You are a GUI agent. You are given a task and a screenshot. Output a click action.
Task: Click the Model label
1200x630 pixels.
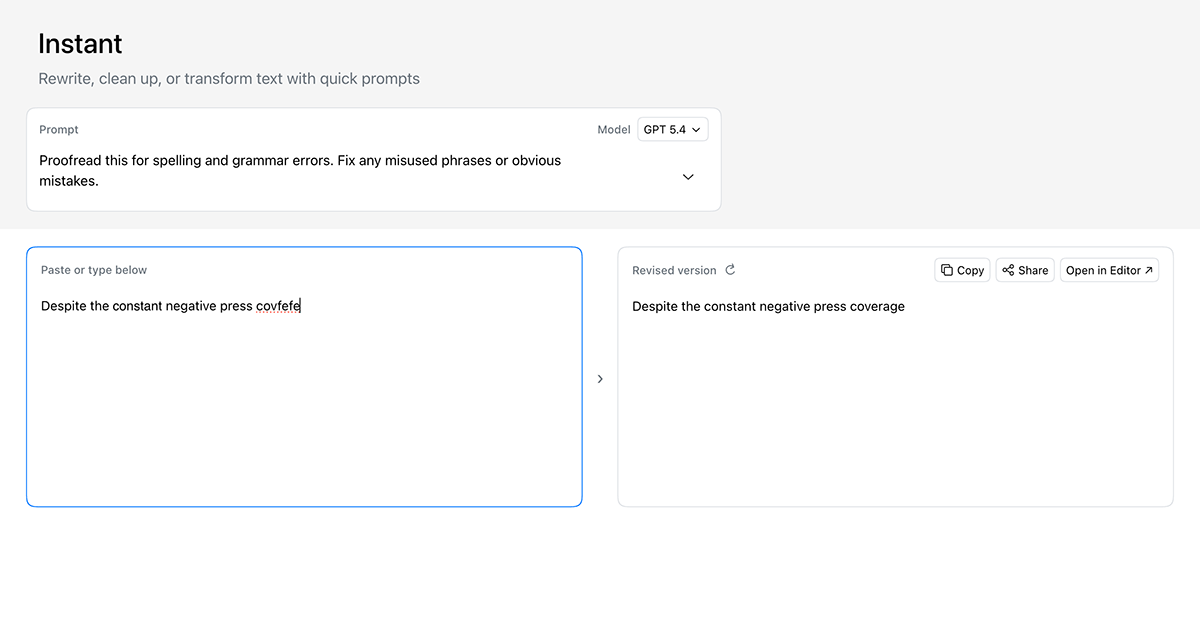[x=614, y=130]
